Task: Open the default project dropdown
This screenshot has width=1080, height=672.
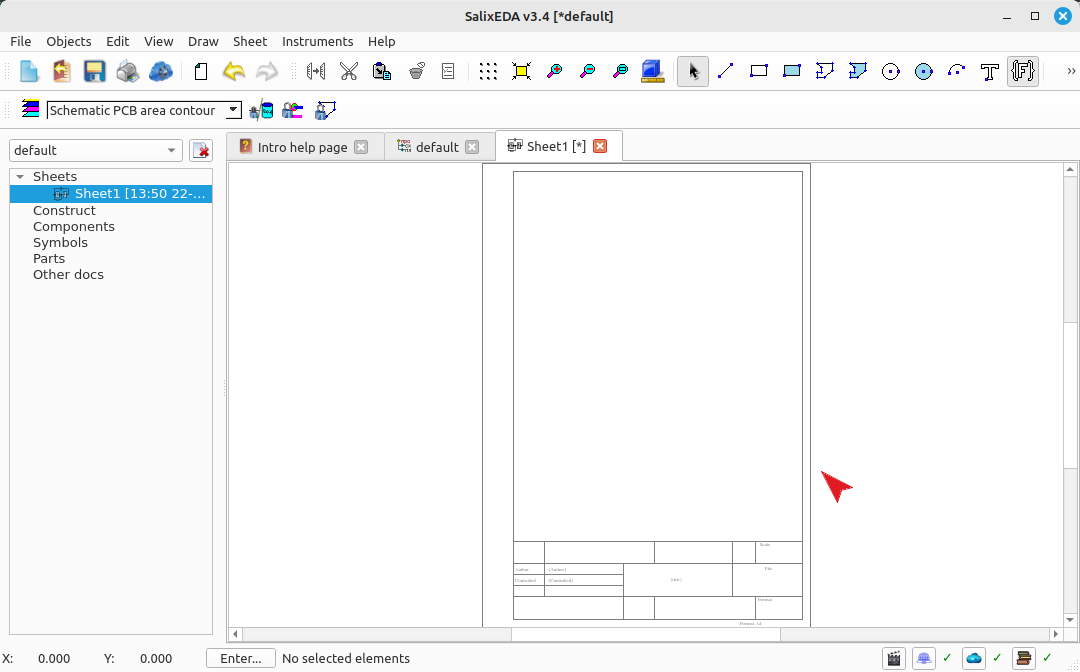Action: pyautogui.click(x=96, y=150)
